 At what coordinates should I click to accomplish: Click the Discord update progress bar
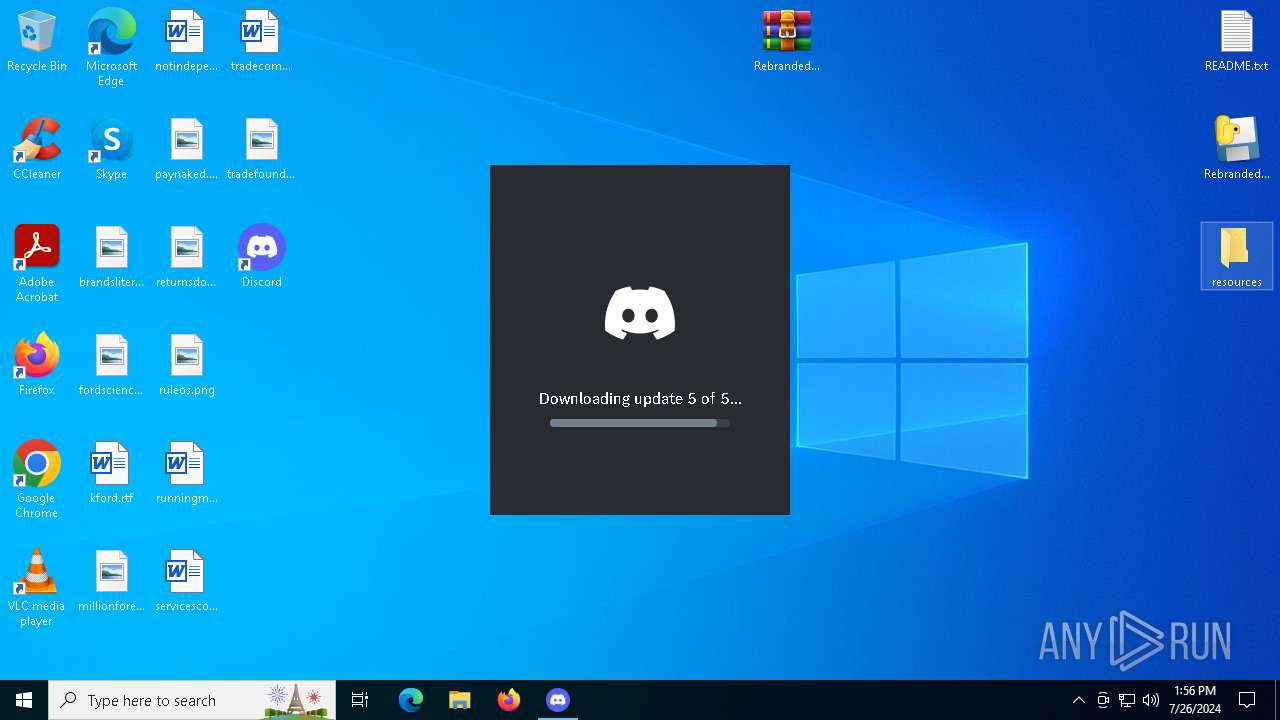coord(640,423)
